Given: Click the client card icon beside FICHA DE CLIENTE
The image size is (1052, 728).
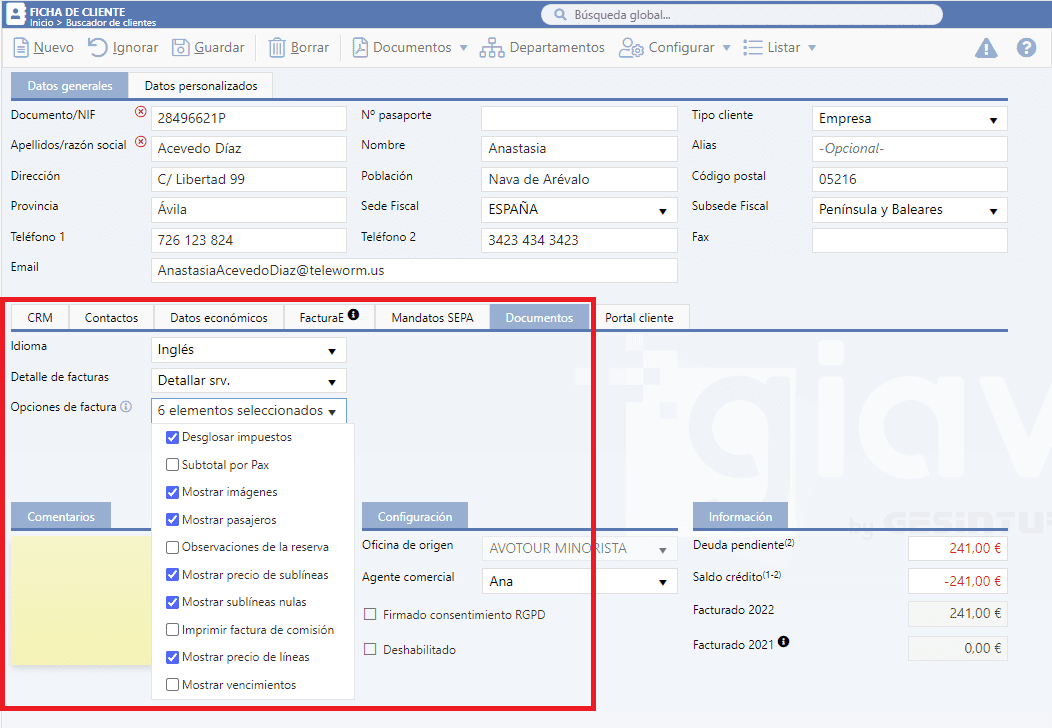Looking at the screenshot, I should 15,14.
